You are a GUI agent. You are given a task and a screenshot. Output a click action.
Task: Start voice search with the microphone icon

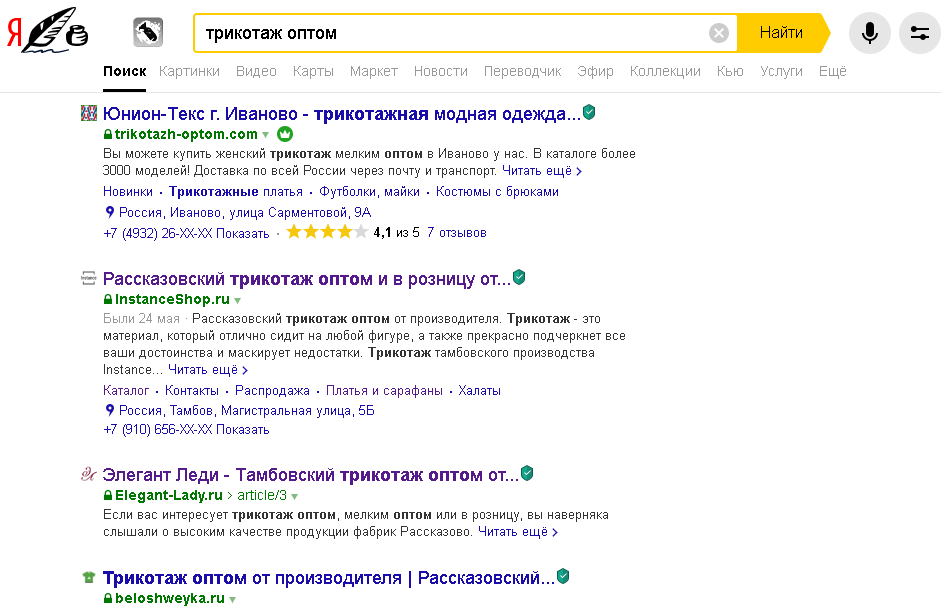pyautogui.click(x=869, y=32)
